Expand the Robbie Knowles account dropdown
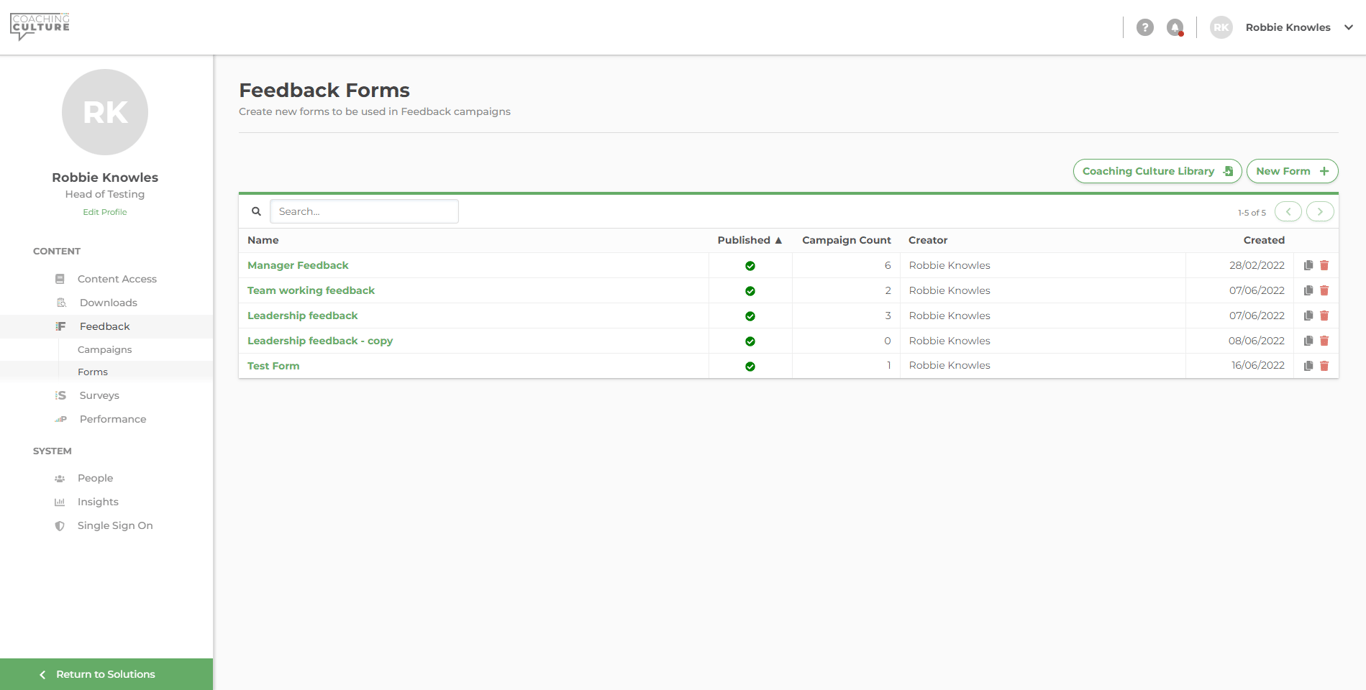This screenshot has width=1366, height=690. 1348,28
